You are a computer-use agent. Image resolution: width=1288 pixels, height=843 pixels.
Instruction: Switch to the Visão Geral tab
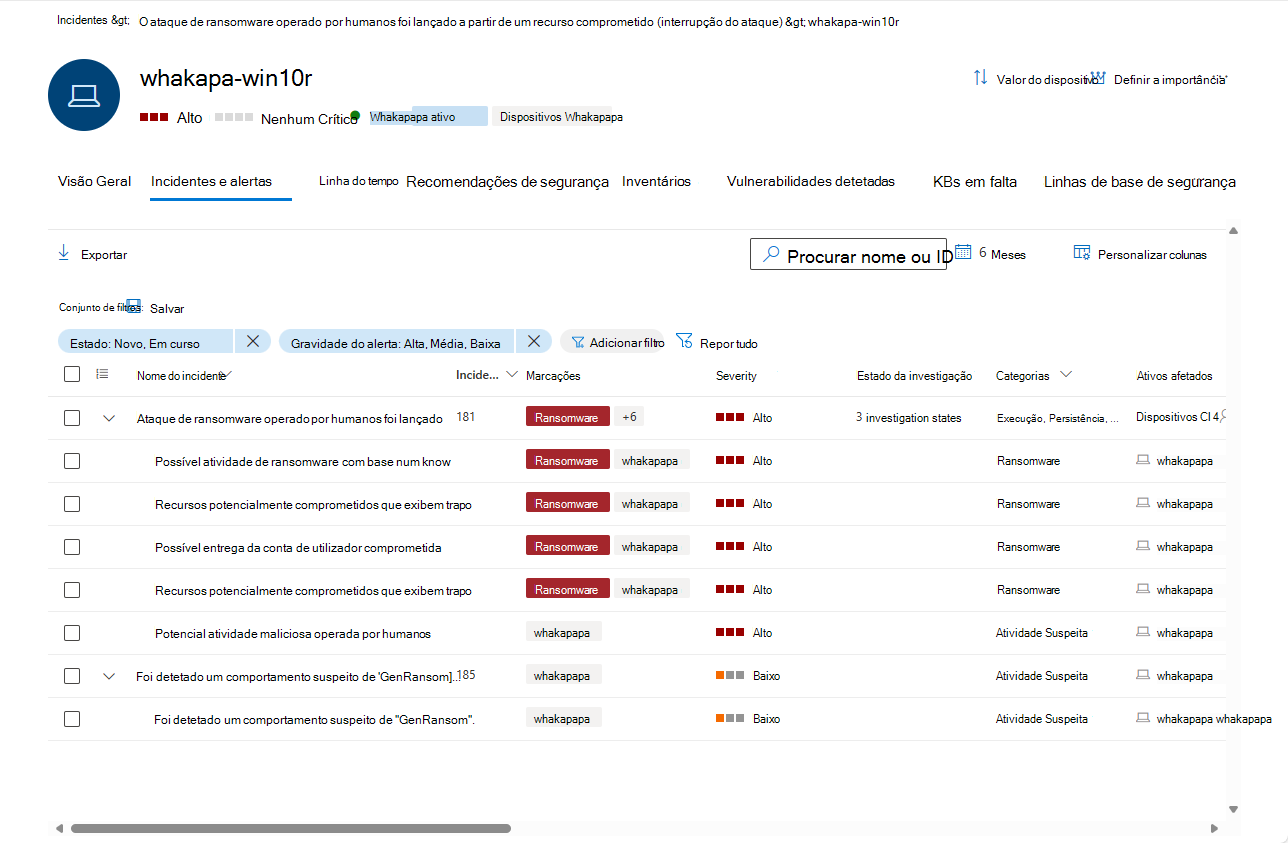point(94,182)
